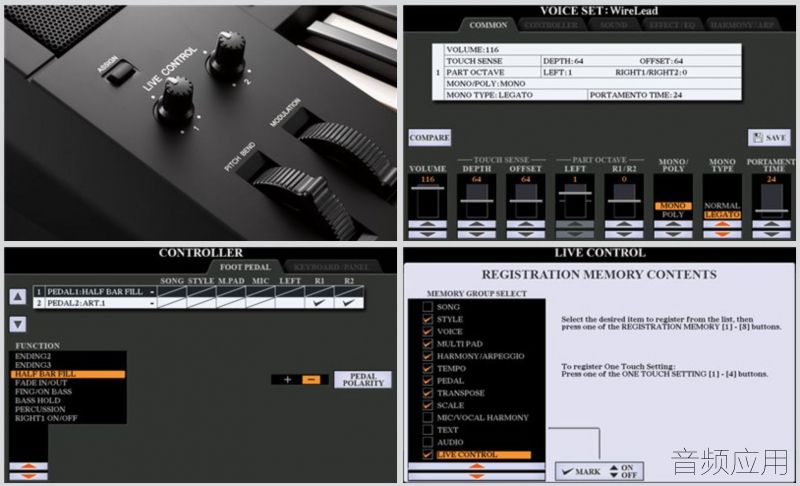Toggle highlighted LIVE CONTROL checkbox
Screen dimensions: 800x486
coord(428,454)
